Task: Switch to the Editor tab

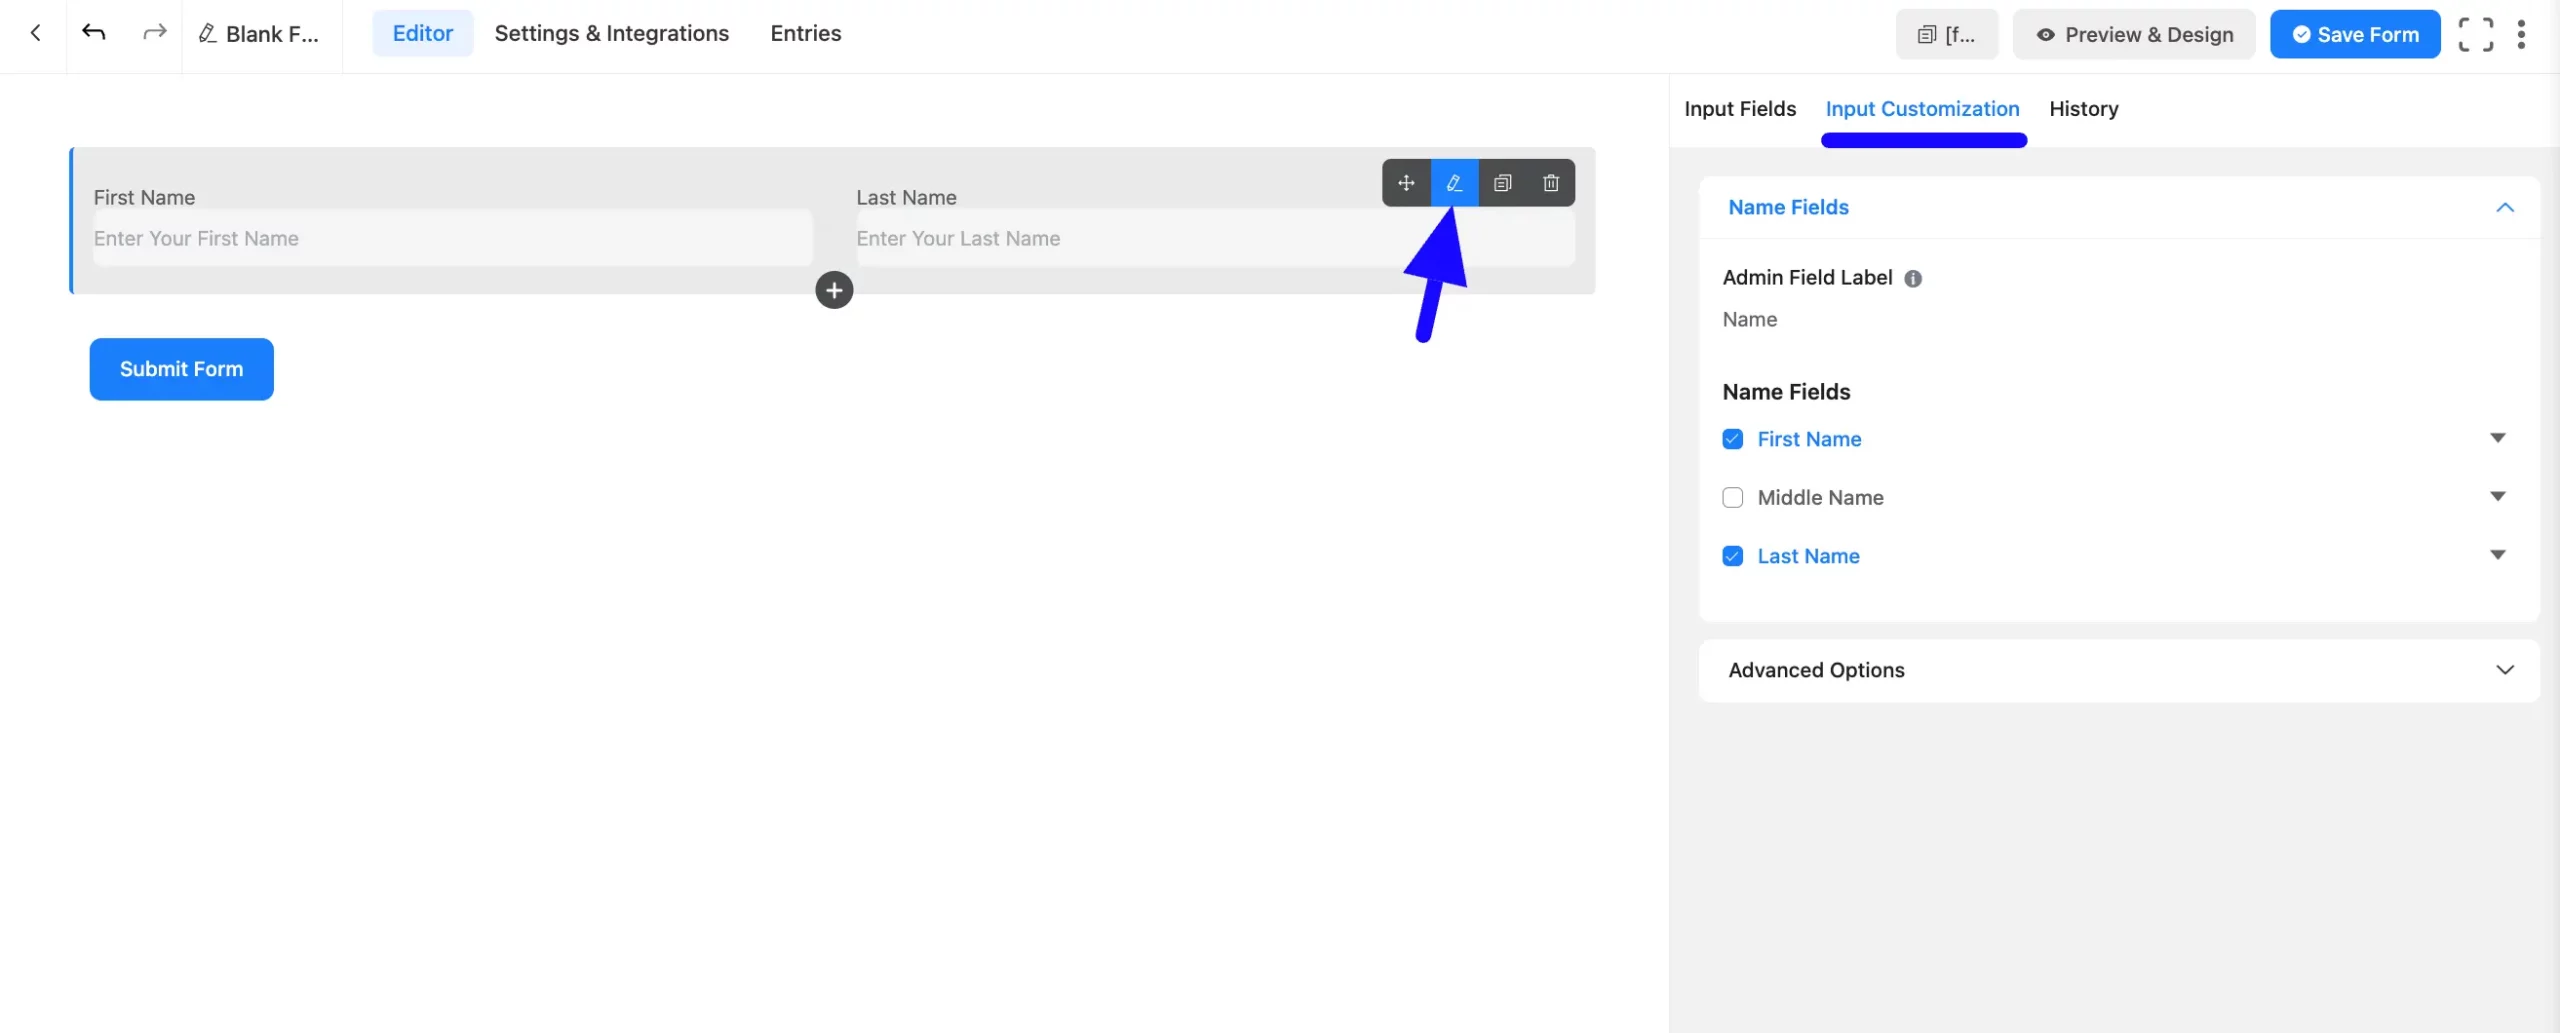Action: click(x=422, y=33)
